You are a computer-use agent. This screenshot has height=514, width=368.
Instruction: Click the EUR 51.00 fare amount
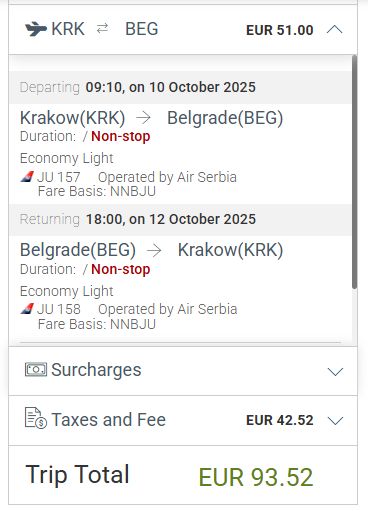(280, 30)
